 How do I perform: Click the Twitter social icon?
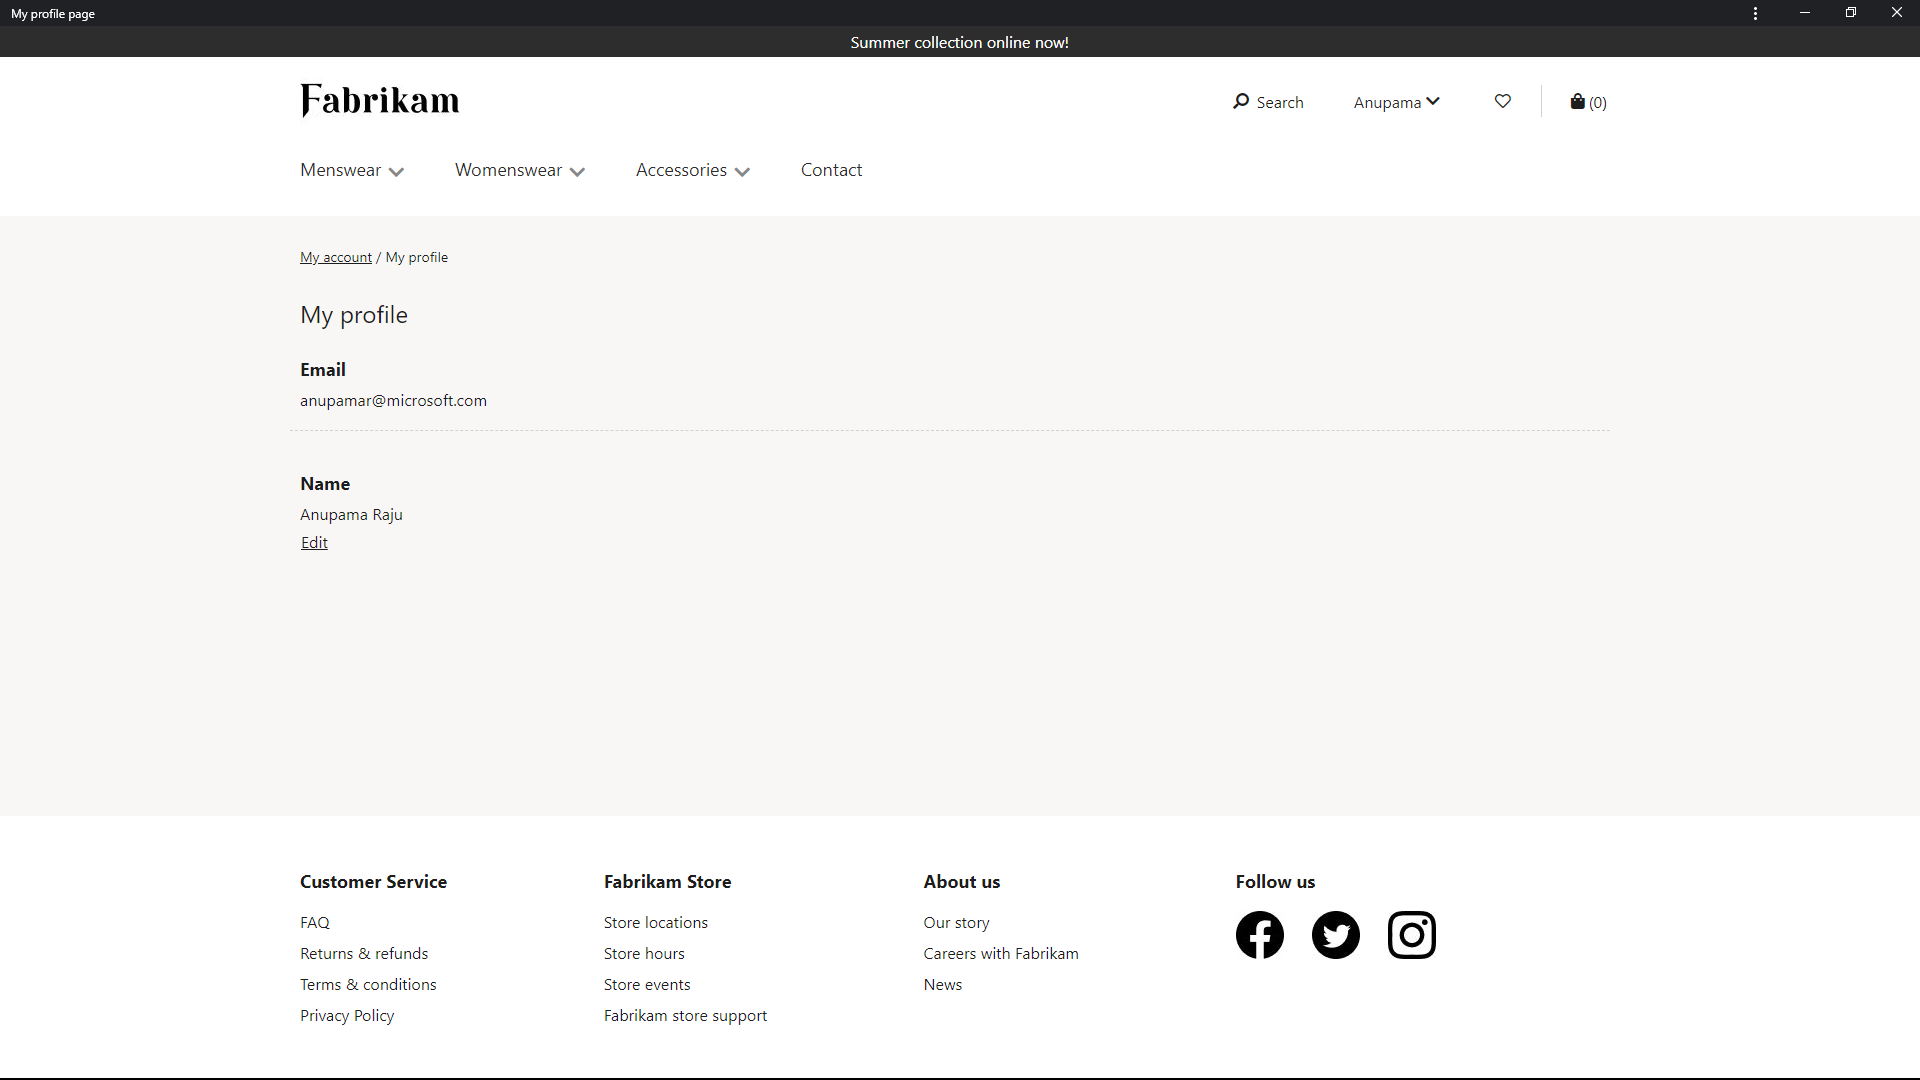(1336, 935)
